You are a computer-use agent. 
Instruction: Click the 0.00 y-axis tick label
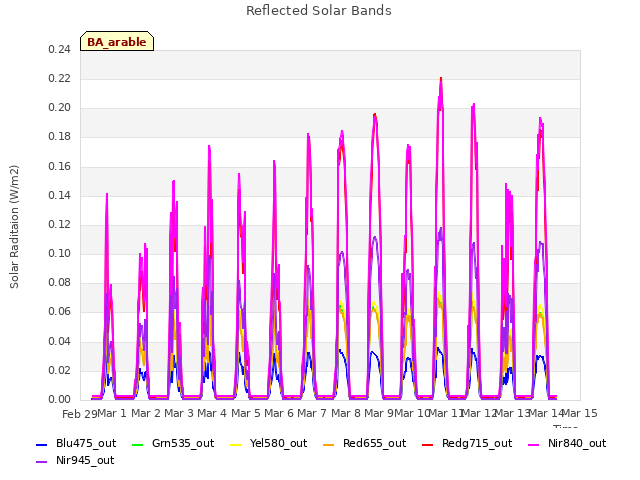[60, 400]
